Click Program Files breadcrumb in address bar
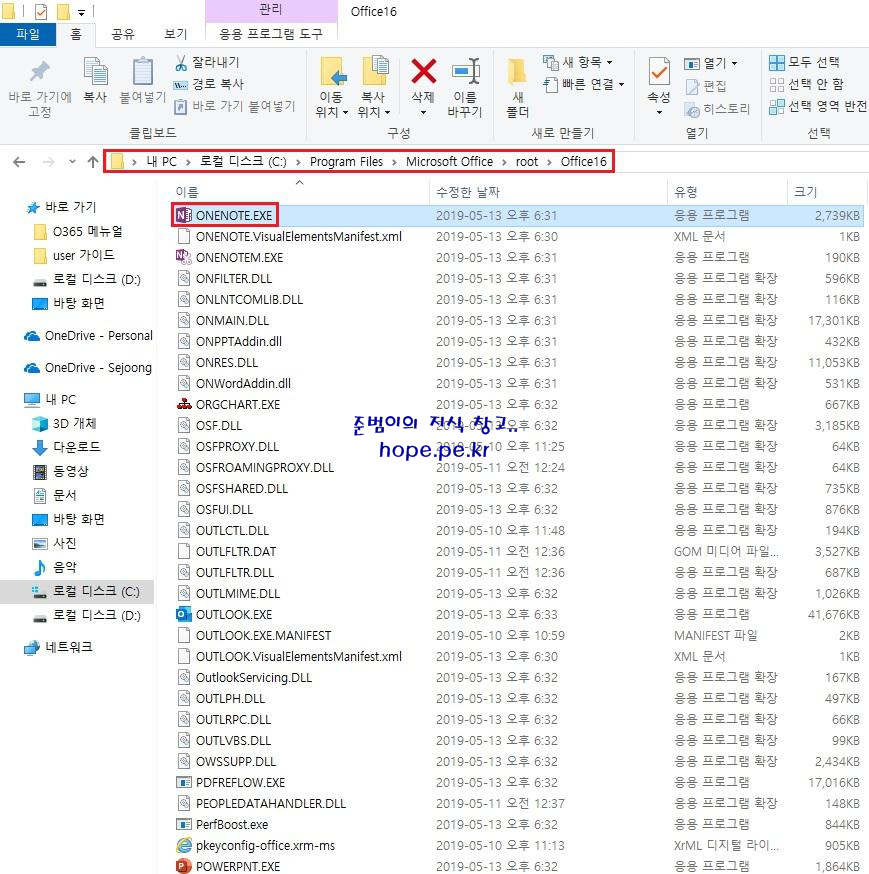The width and height of the screenshot is (869, 874). (x=346, y=162)
